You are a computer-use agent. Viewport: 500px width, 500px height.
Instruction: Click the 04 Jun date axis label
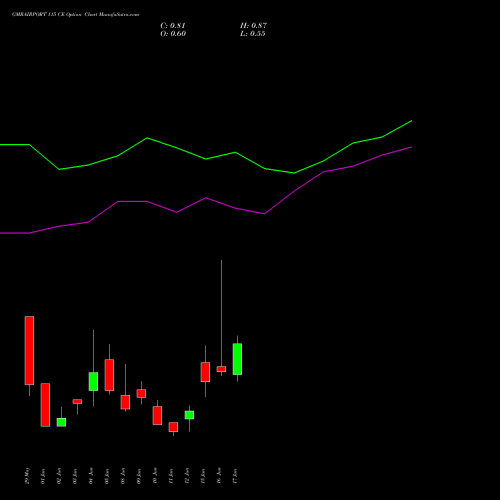point(91,476)
